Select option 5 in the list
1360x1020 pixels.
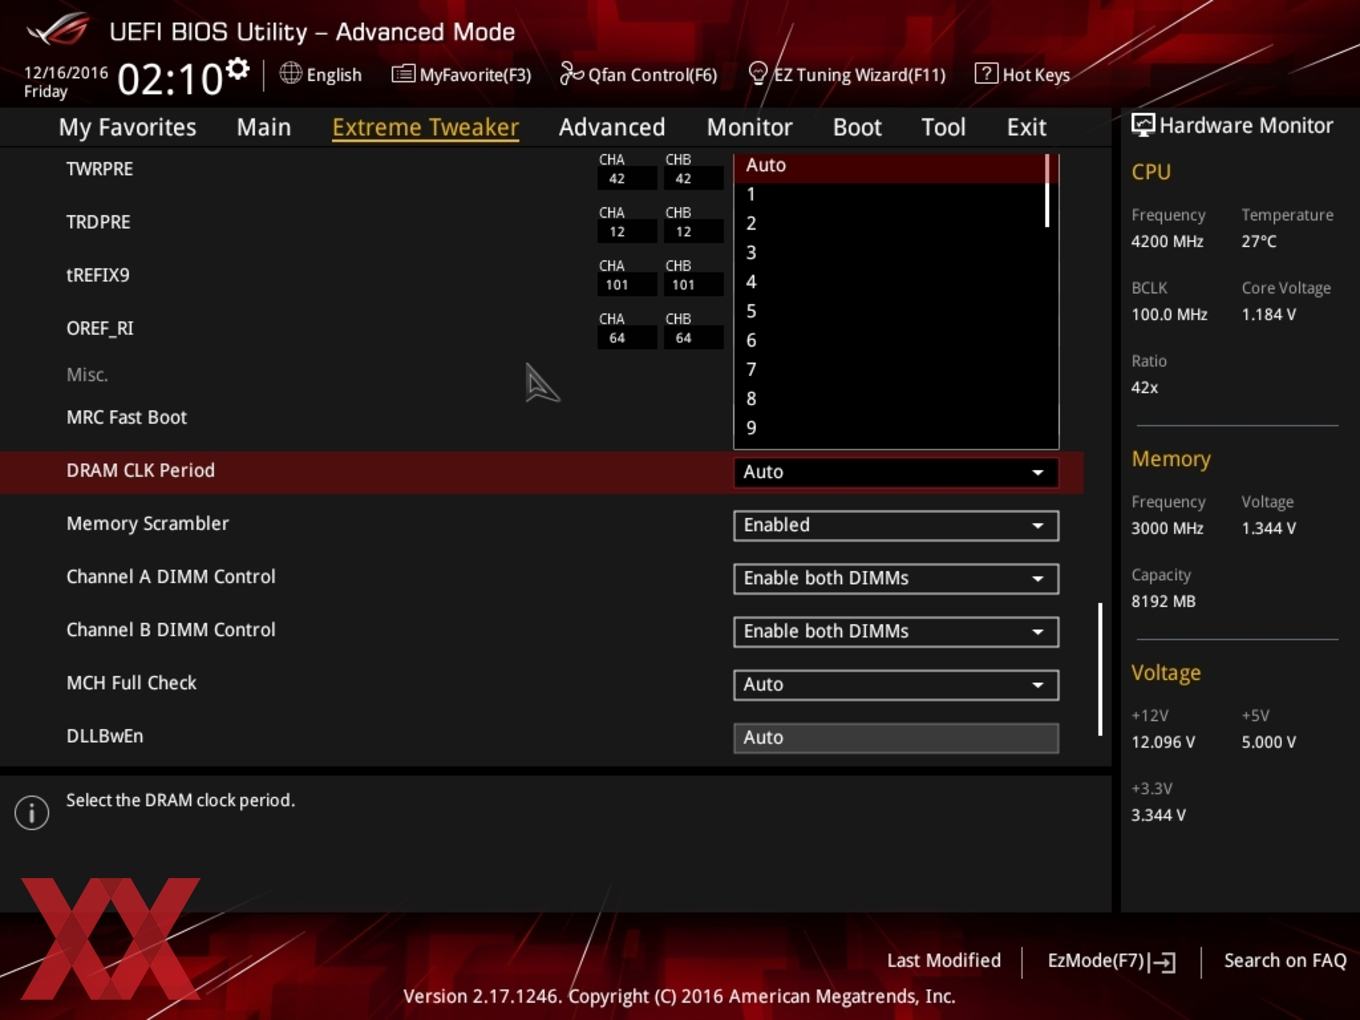coord(889,311)
